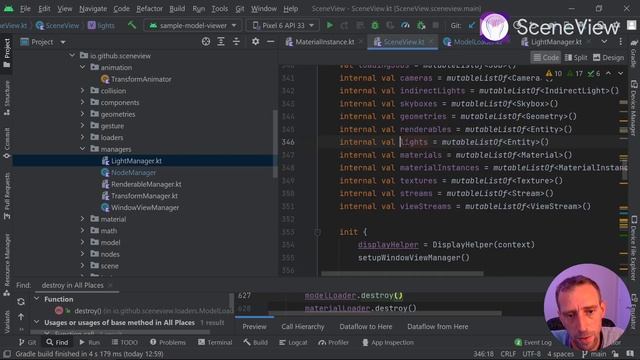Image resolution: width=640 pixels, height=360 pixels.
Task: Open the Resource Manager tool window
Action: click(x=7, y=264)
